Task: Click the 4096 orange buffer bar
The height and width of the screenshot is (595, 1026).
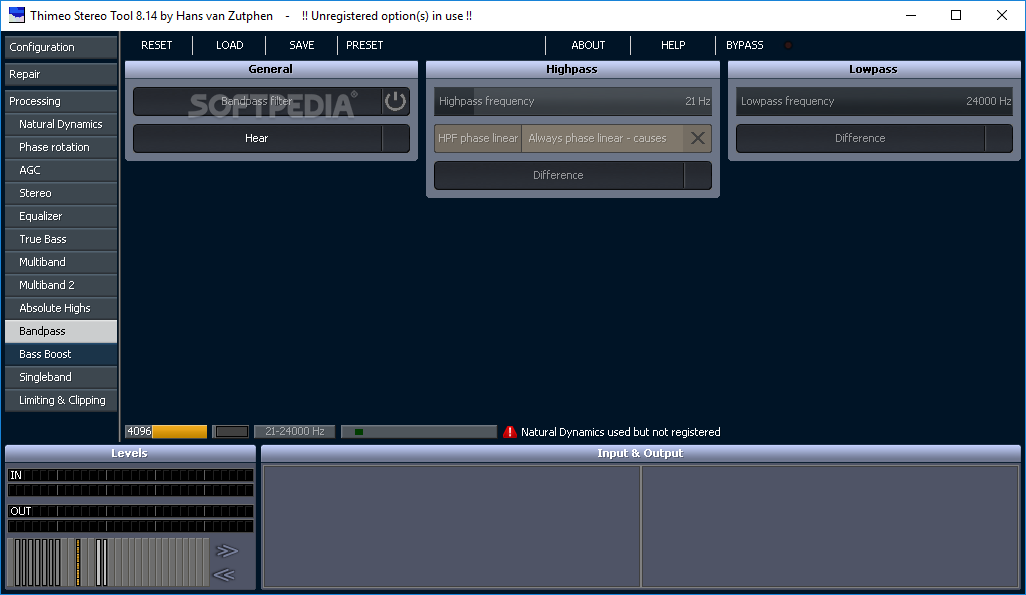Action: (x=166, y=431)
